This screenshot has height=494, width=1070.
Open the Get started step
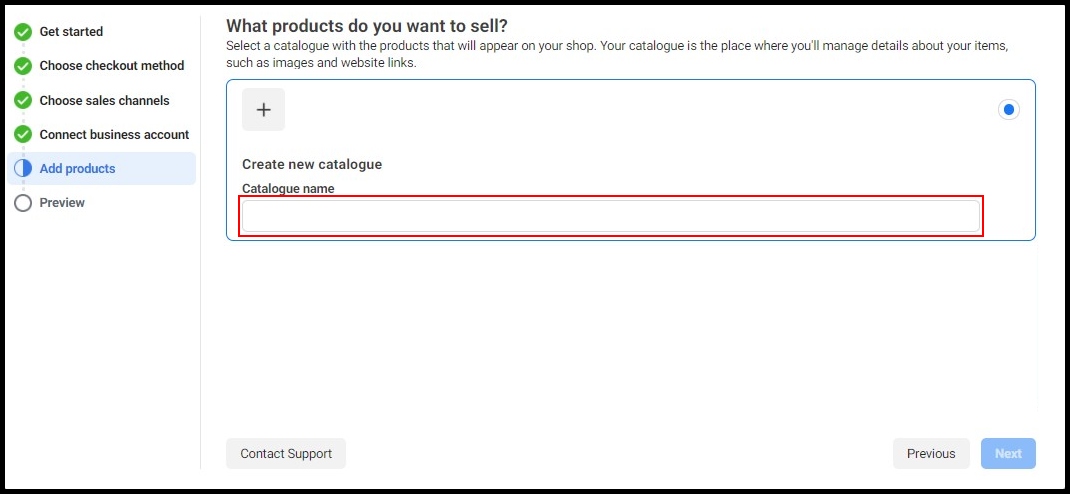point(71,31)
